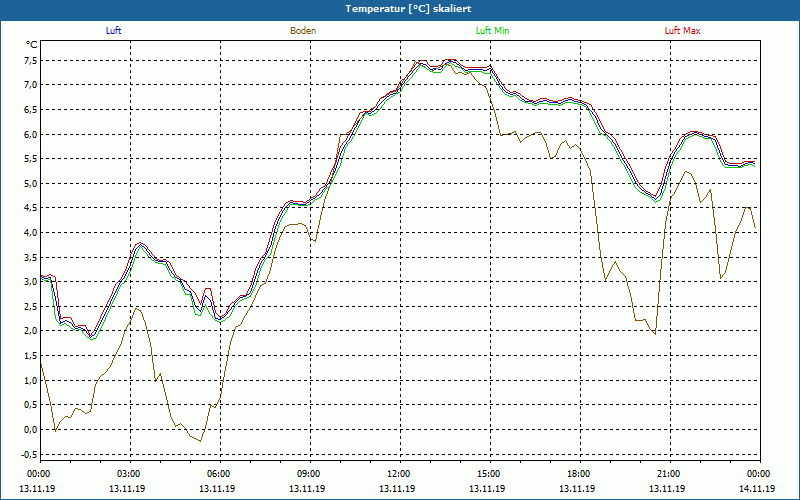Click the '2,5' y-axis value

pos(31,306)
